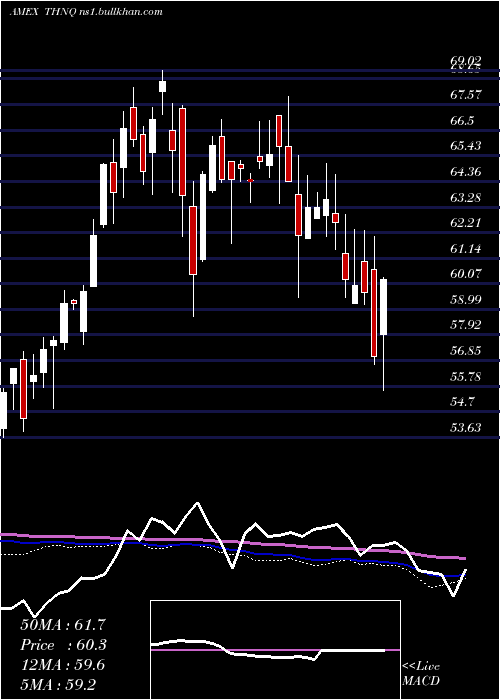Click the 62.21 price axis label
500x700 pixels.
click(x=465, y=223)
